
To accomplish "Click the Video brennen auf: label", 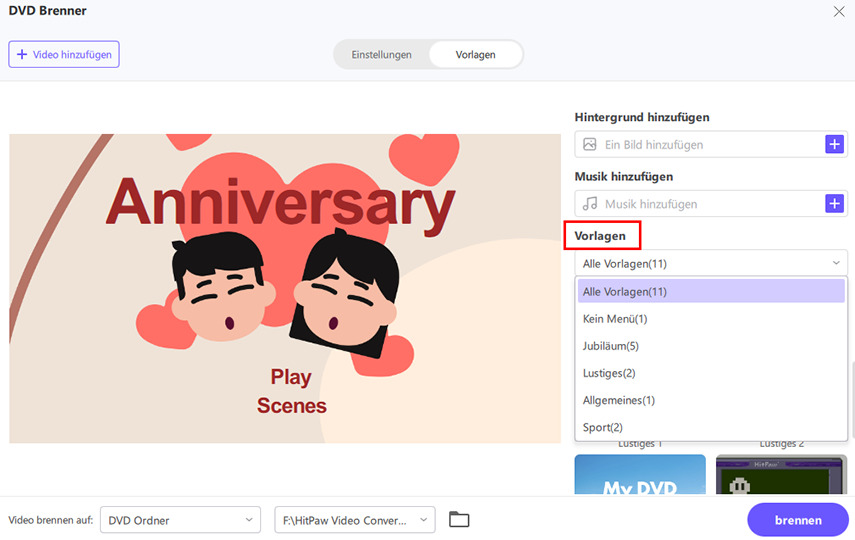I will (51, 520).
